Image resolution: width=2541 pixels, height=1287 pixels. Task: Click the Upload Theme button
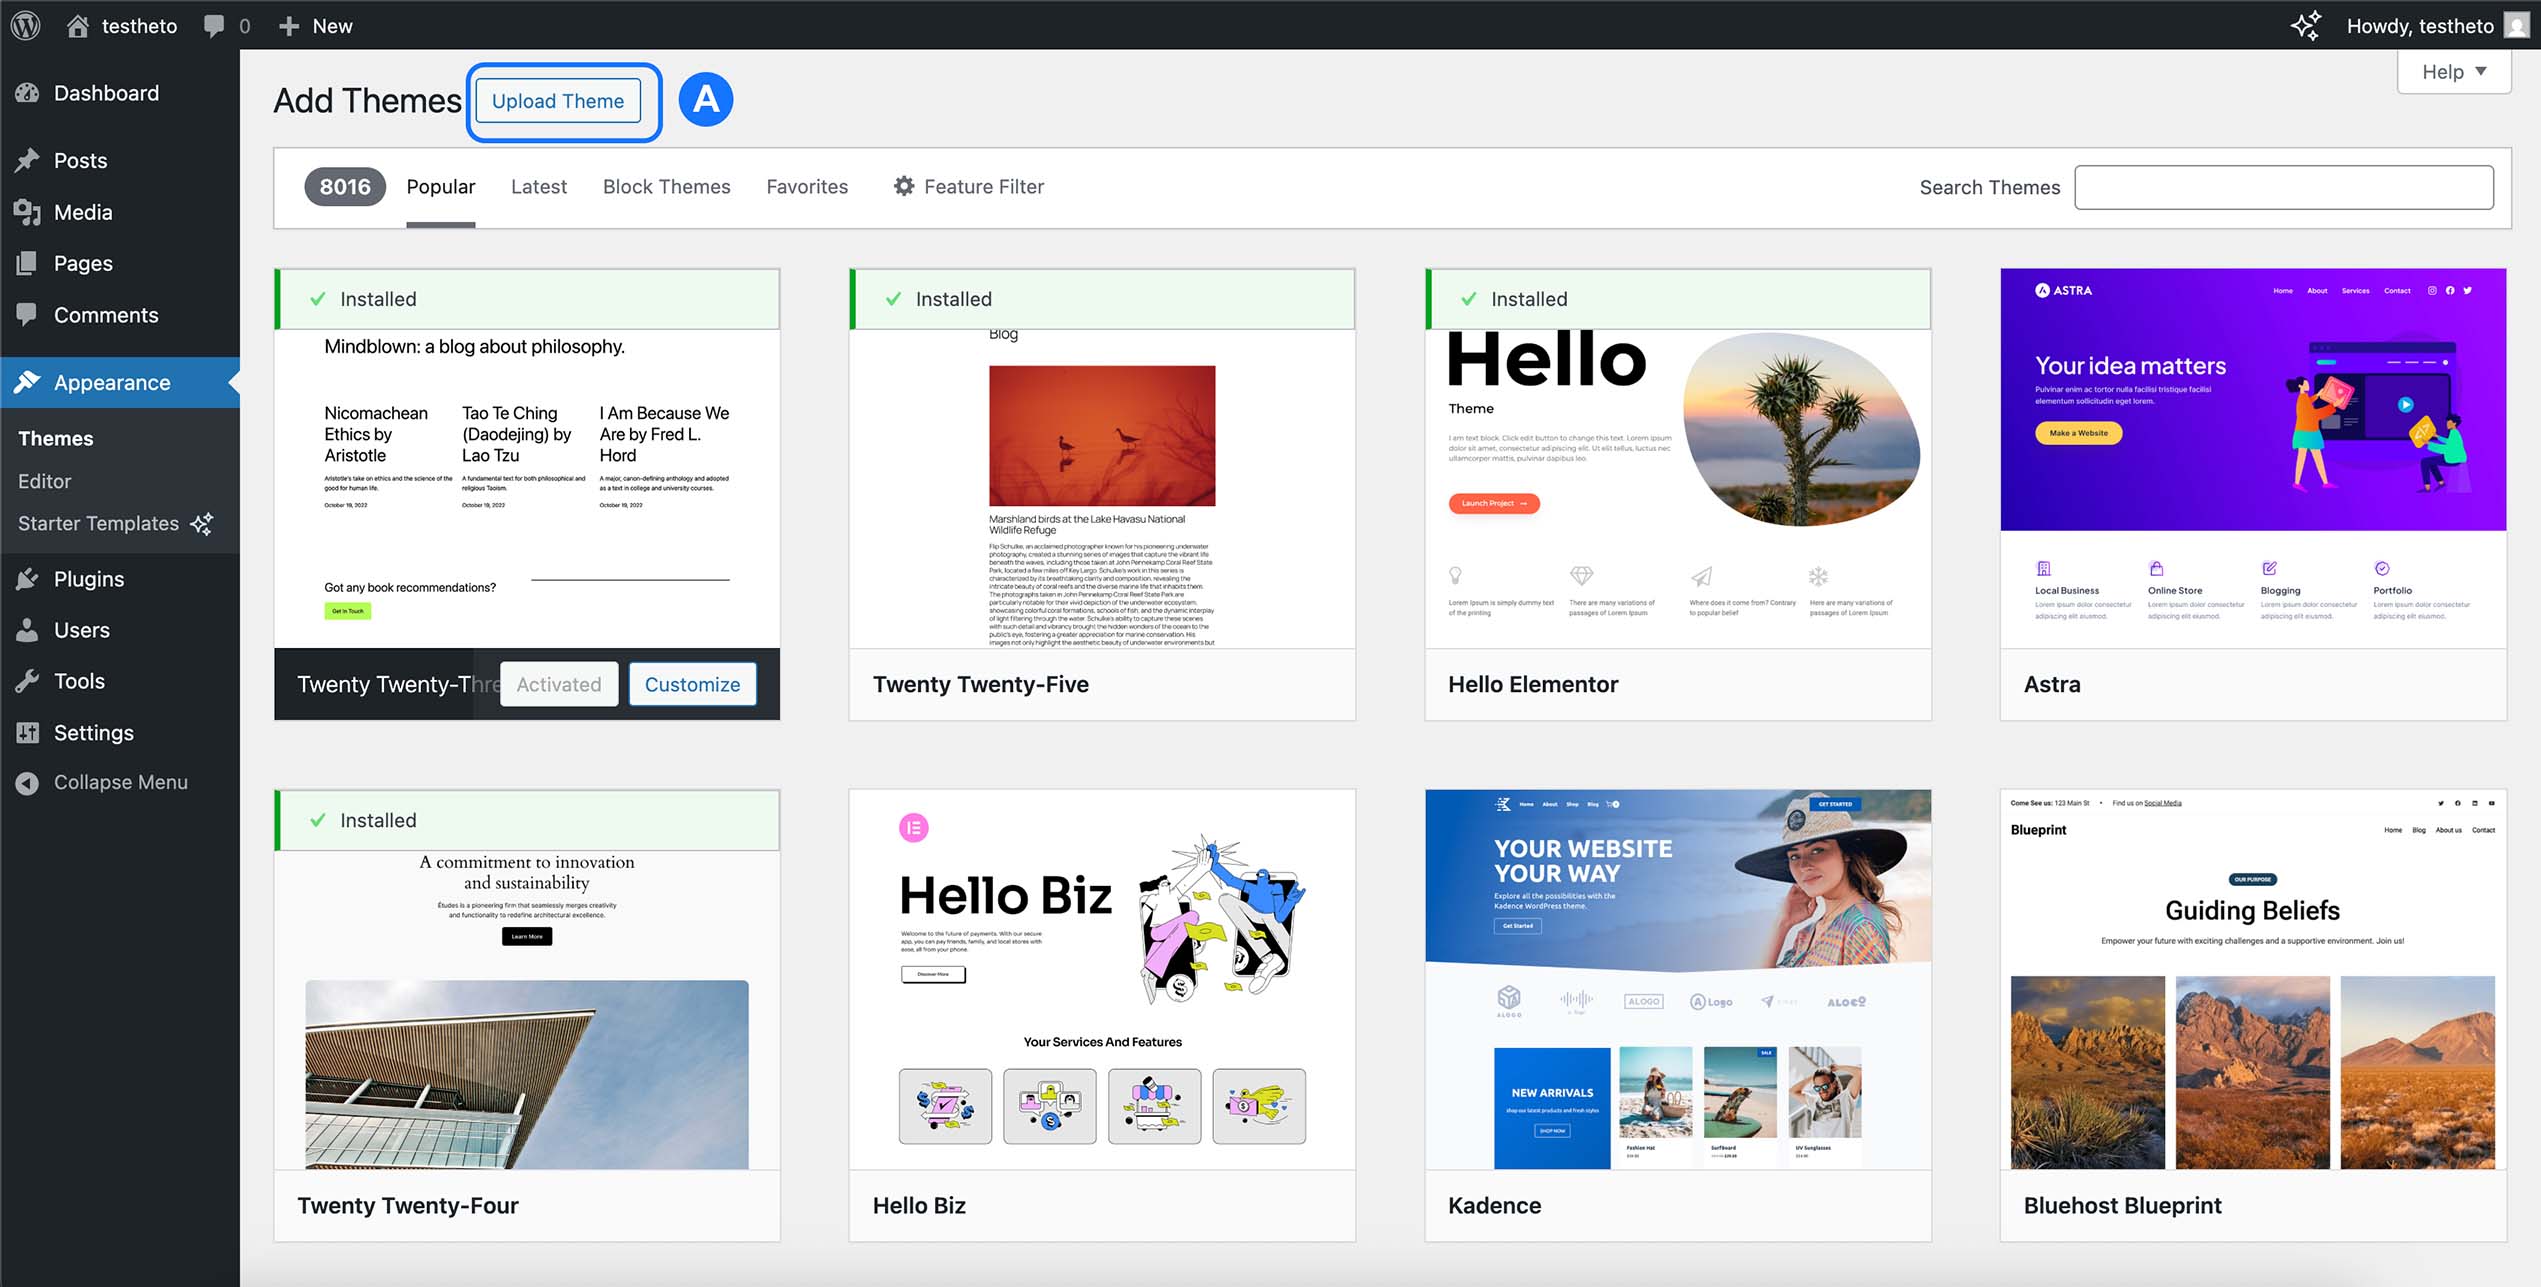(x=557, y=100)
